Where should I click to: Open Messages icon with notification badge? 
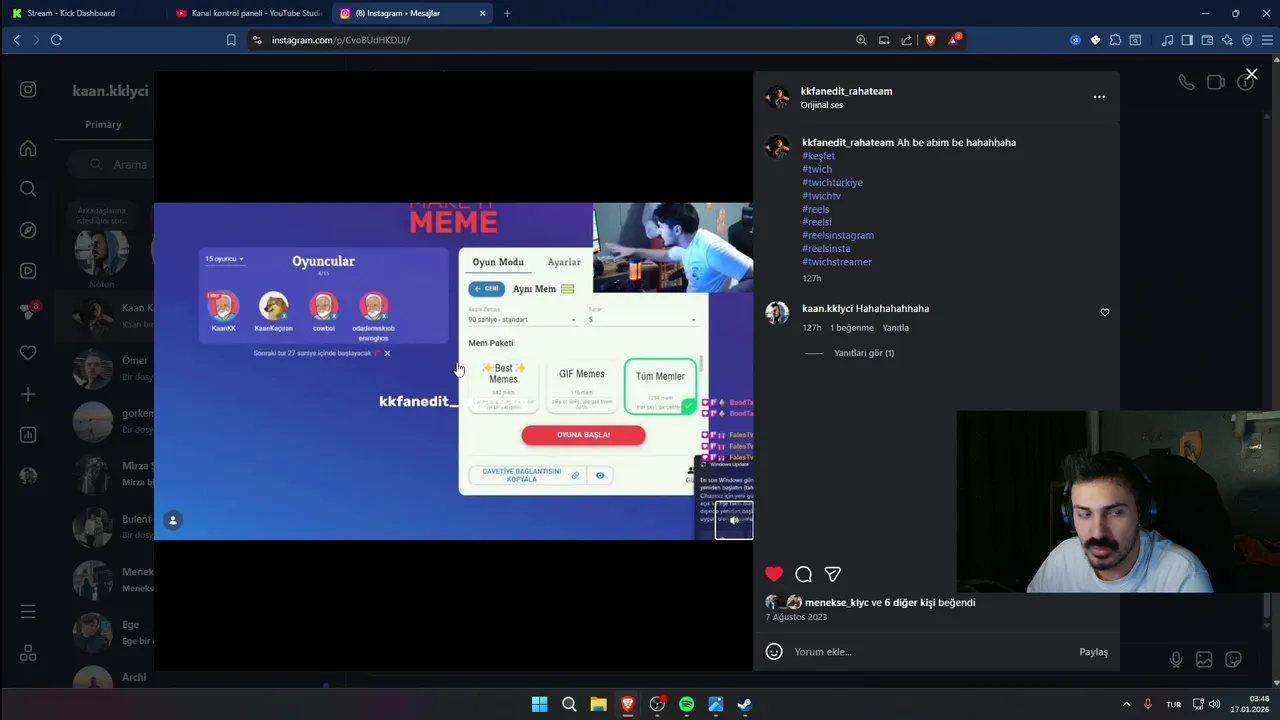pyautogui.click(x=28, y=311)
